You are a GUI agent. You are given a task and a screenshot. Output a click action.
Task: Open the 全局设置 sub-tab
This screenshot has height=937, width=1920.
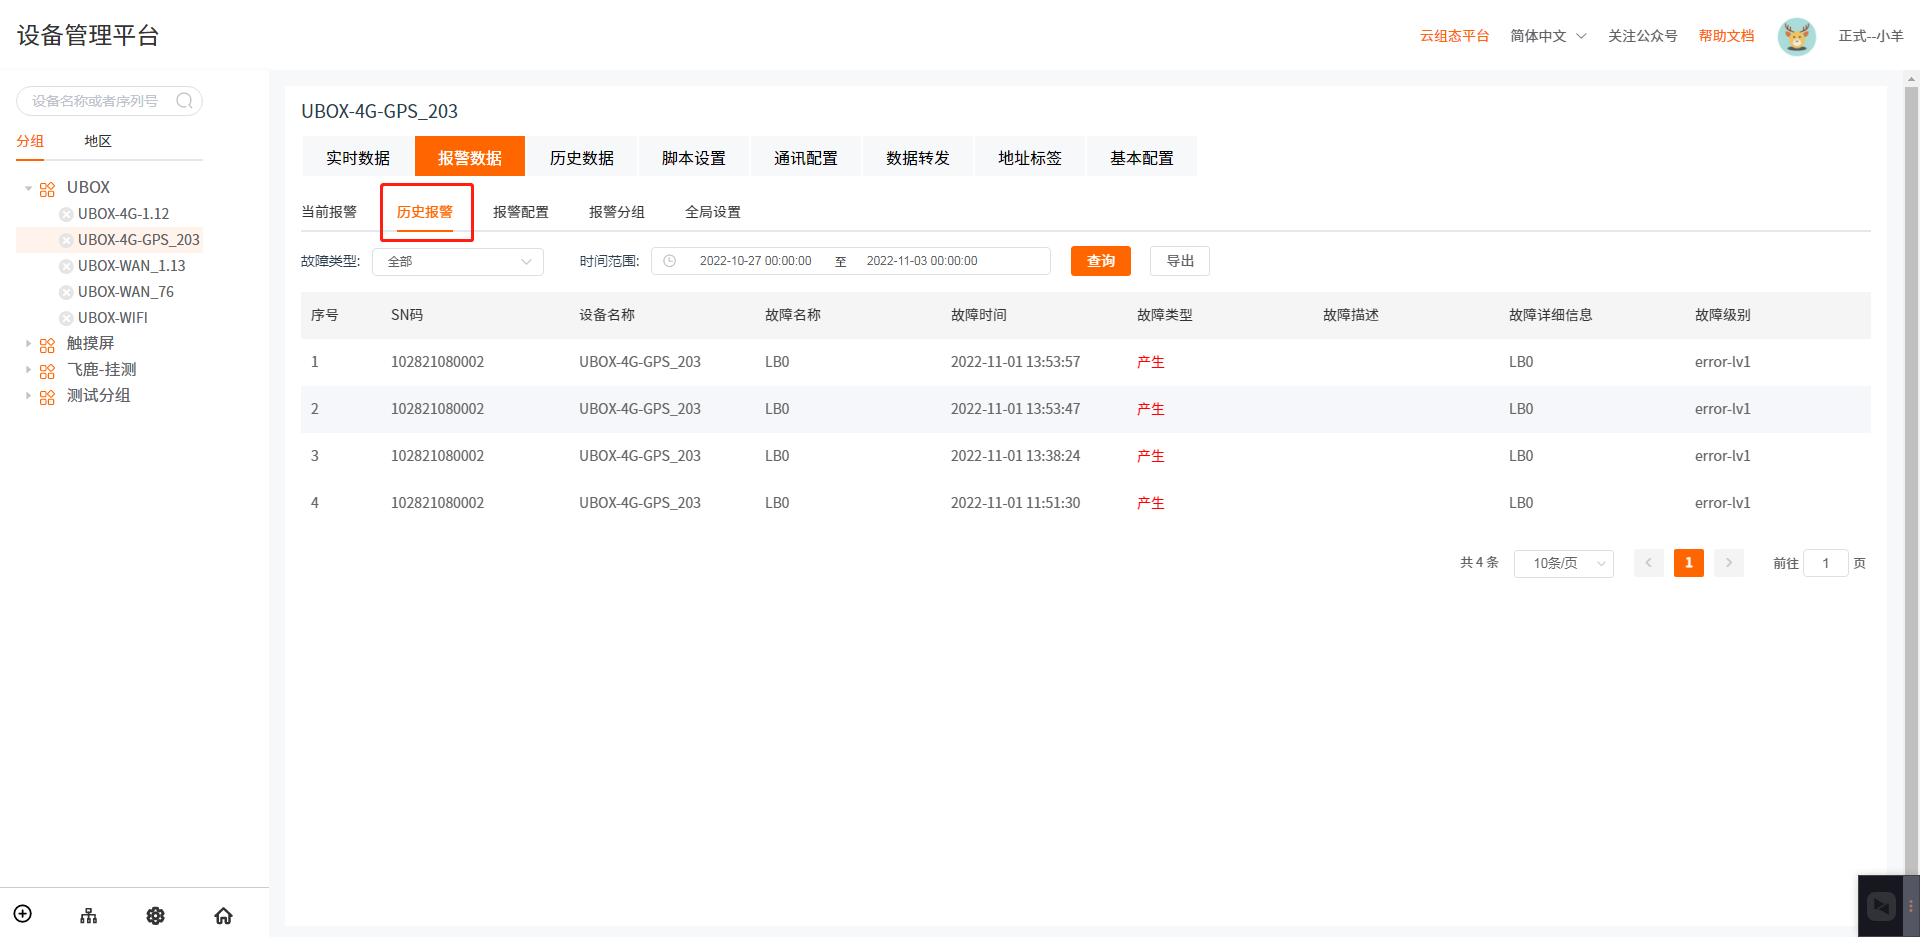click(713, 212)
